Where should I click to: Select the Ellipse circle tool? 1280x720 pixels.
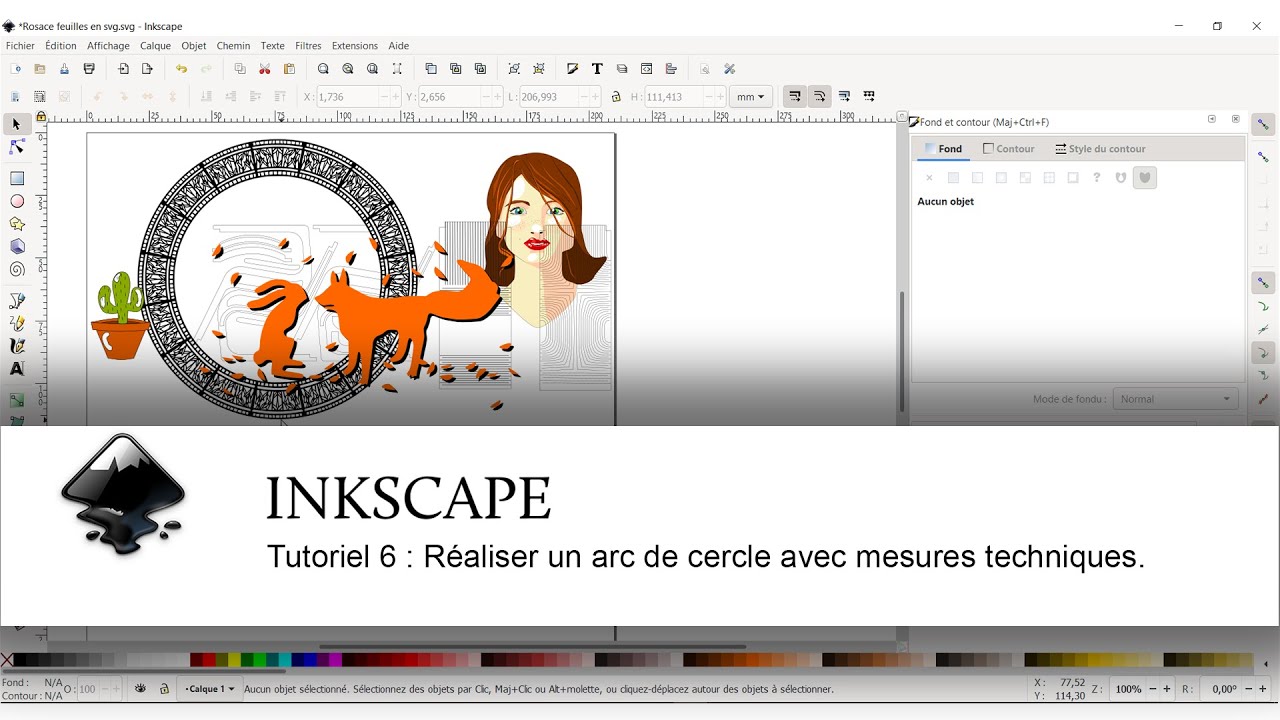pyautogui.click(x=17, y=201)
